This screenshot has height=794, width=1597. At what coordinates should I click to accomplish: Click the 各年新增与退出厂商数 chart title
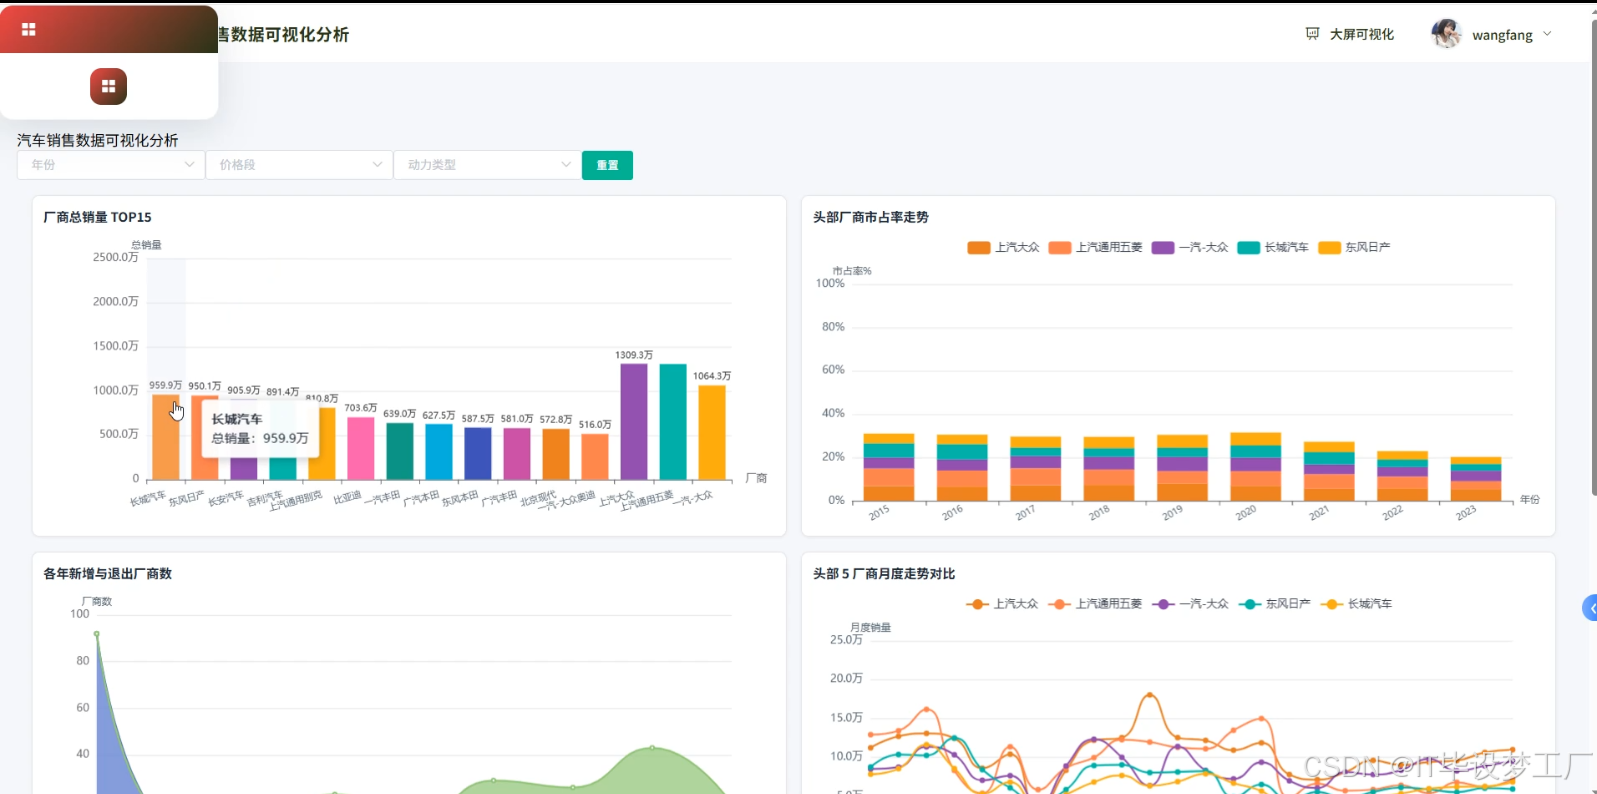tap(108, 574)
